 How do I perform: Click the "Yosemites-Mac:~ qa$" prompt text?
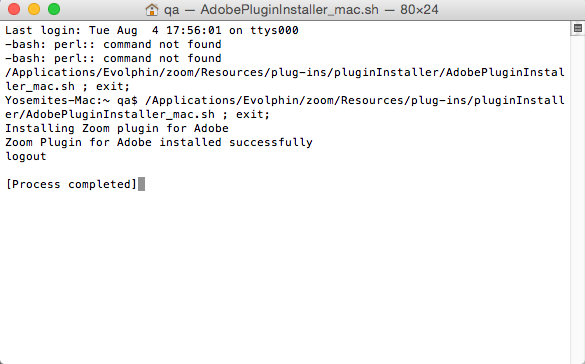71,101
